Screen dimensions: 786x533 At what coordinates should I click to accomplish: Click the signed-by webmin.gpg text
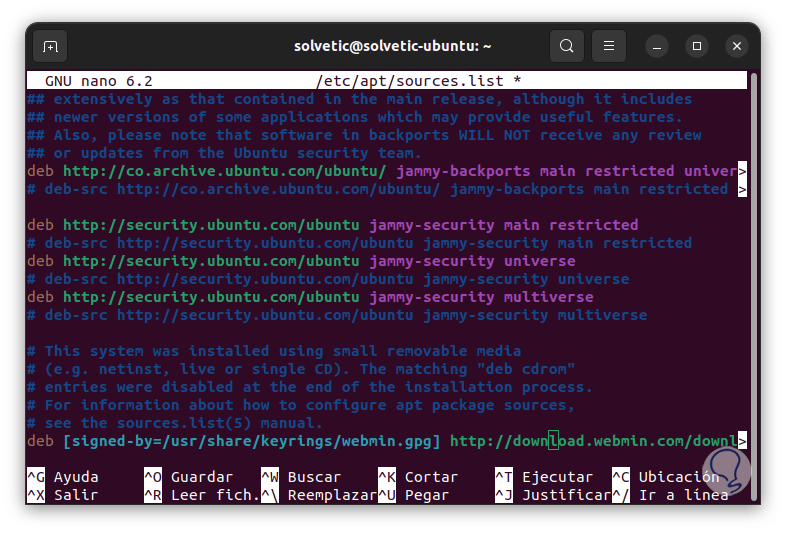point(252,441)
